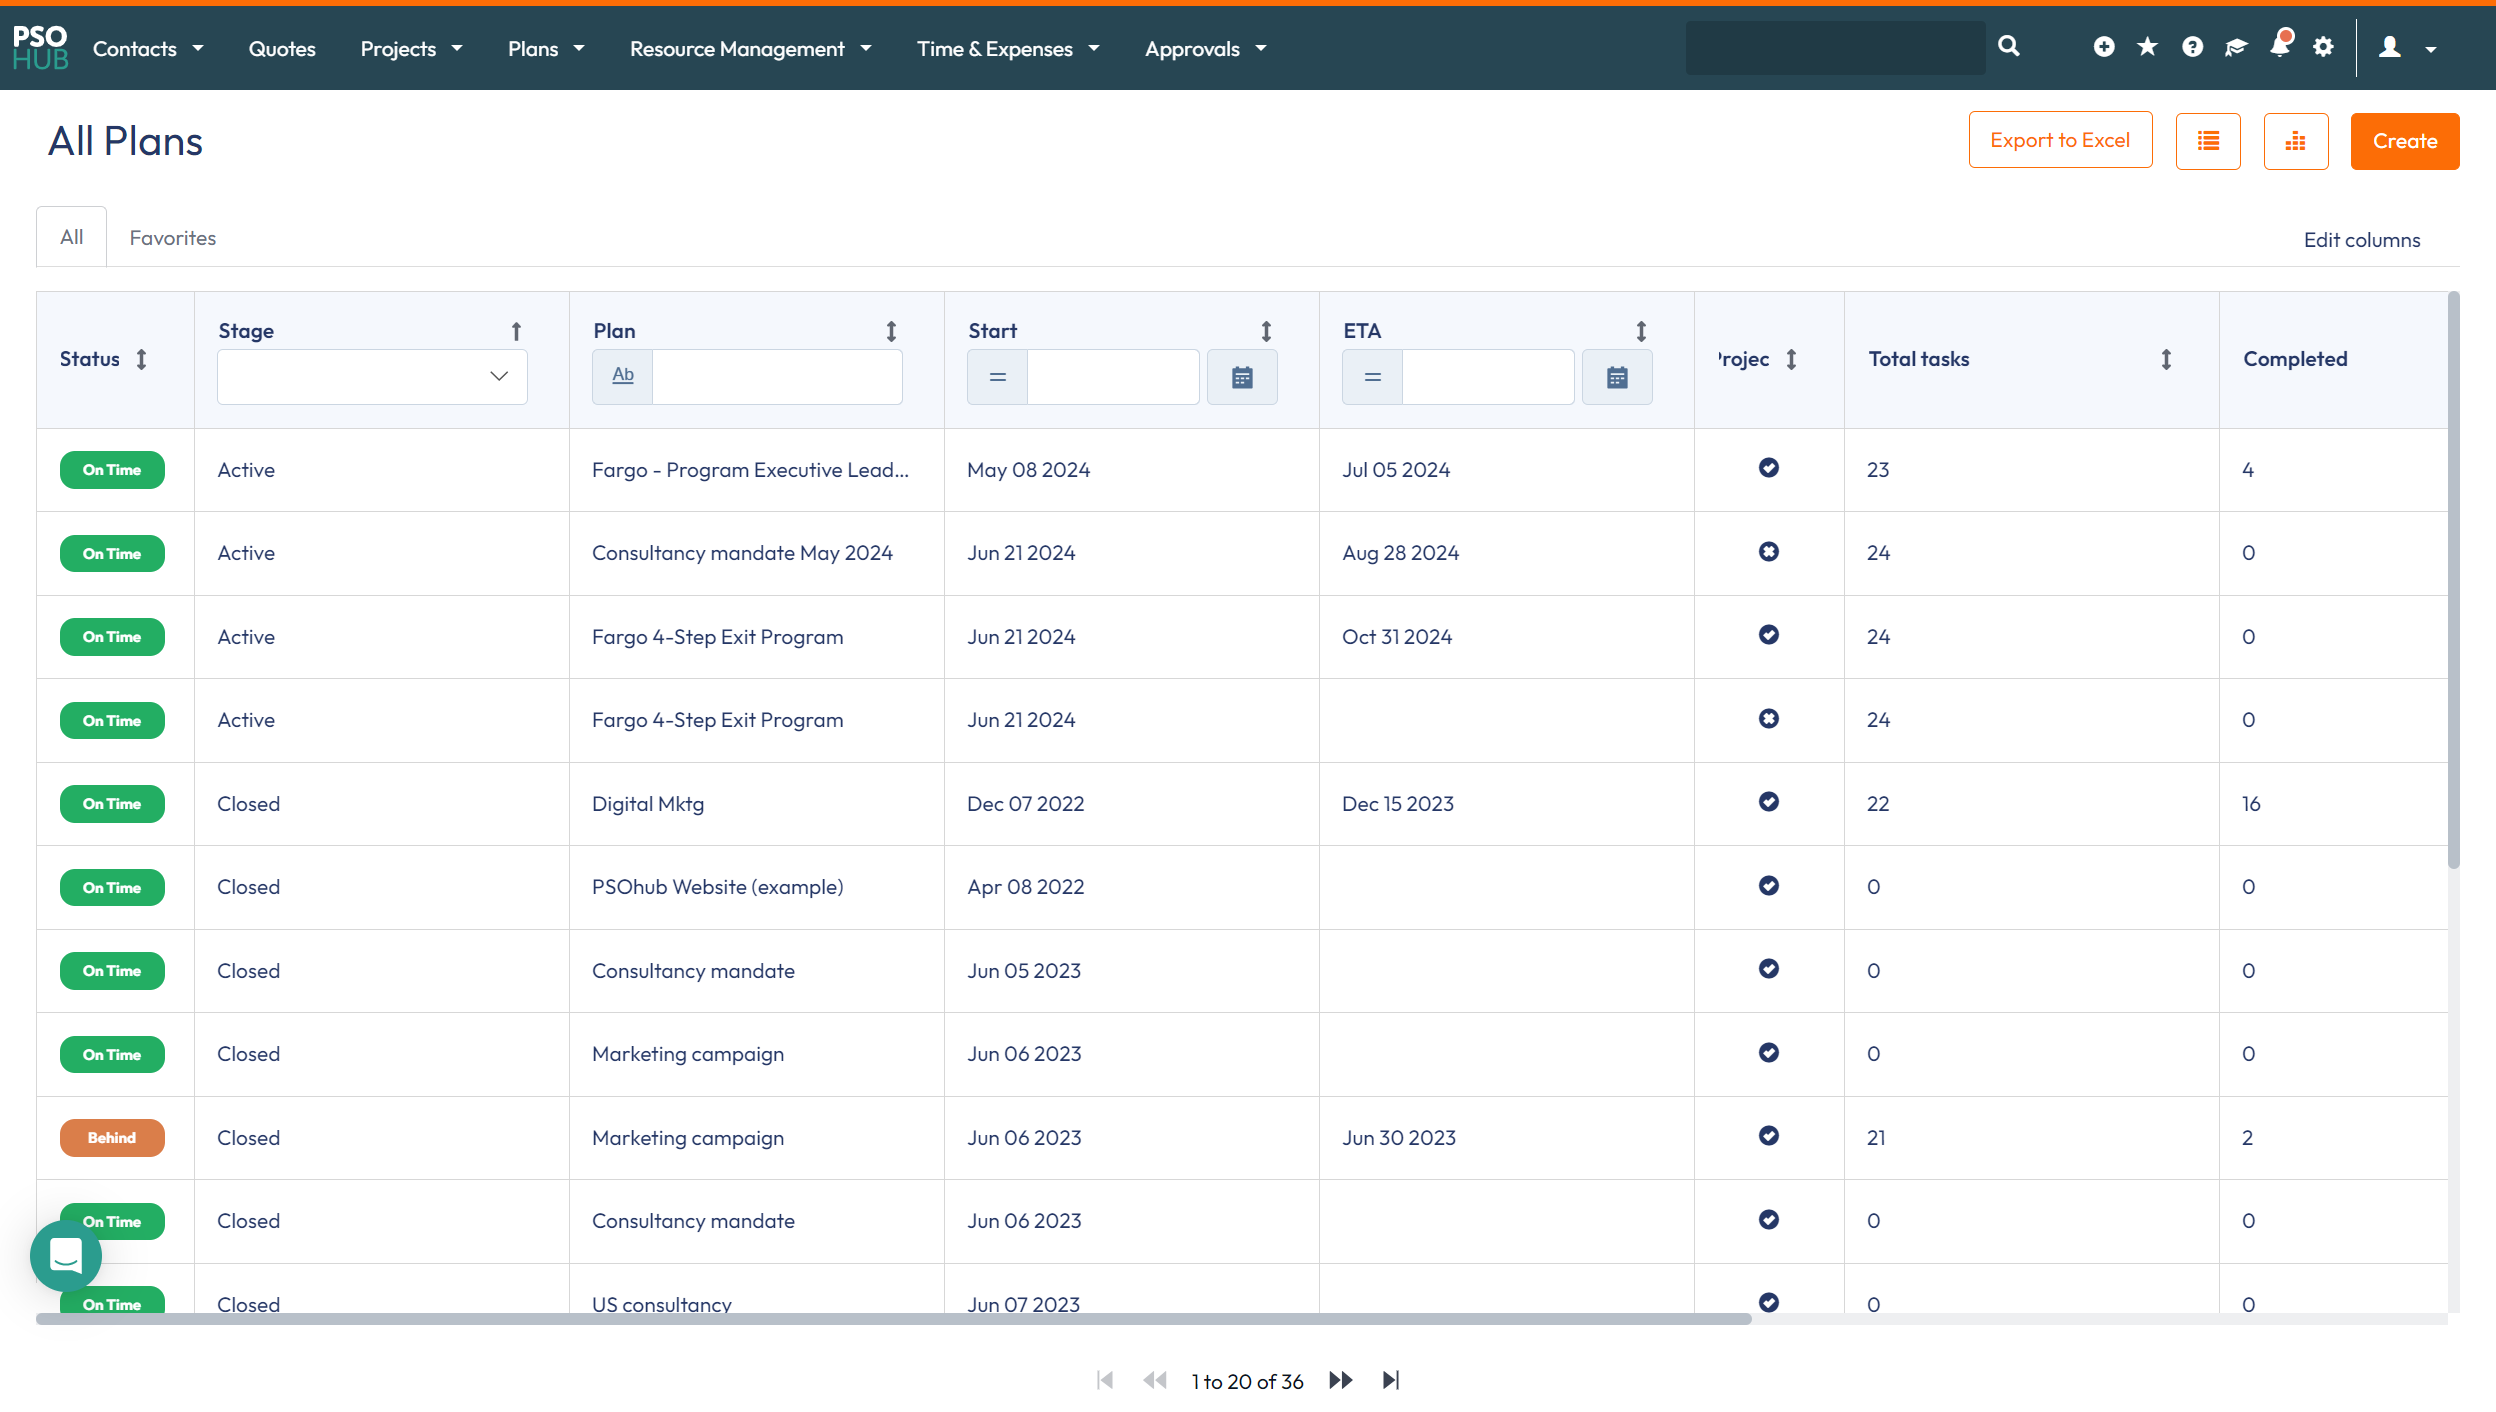Switch to chart view icon button
This screenshot has height=1412, width=2496.
[x=2295, y=141]
